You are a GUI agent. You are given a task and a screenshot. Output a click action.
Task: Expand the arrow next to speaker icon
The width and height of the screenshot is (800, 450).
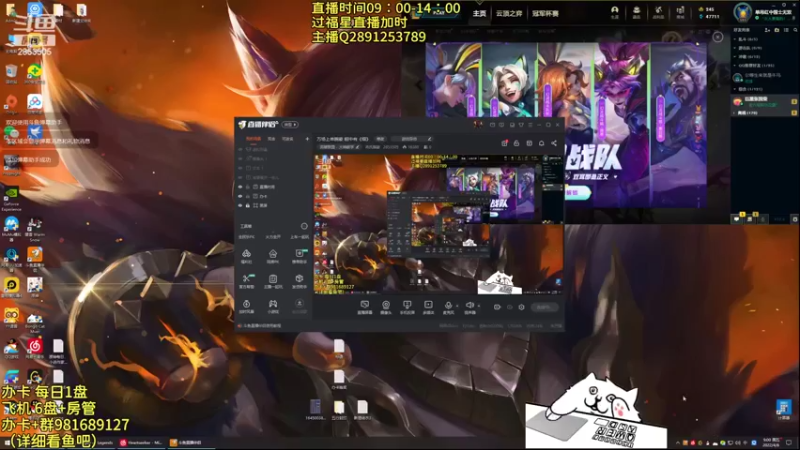(479, 306)
